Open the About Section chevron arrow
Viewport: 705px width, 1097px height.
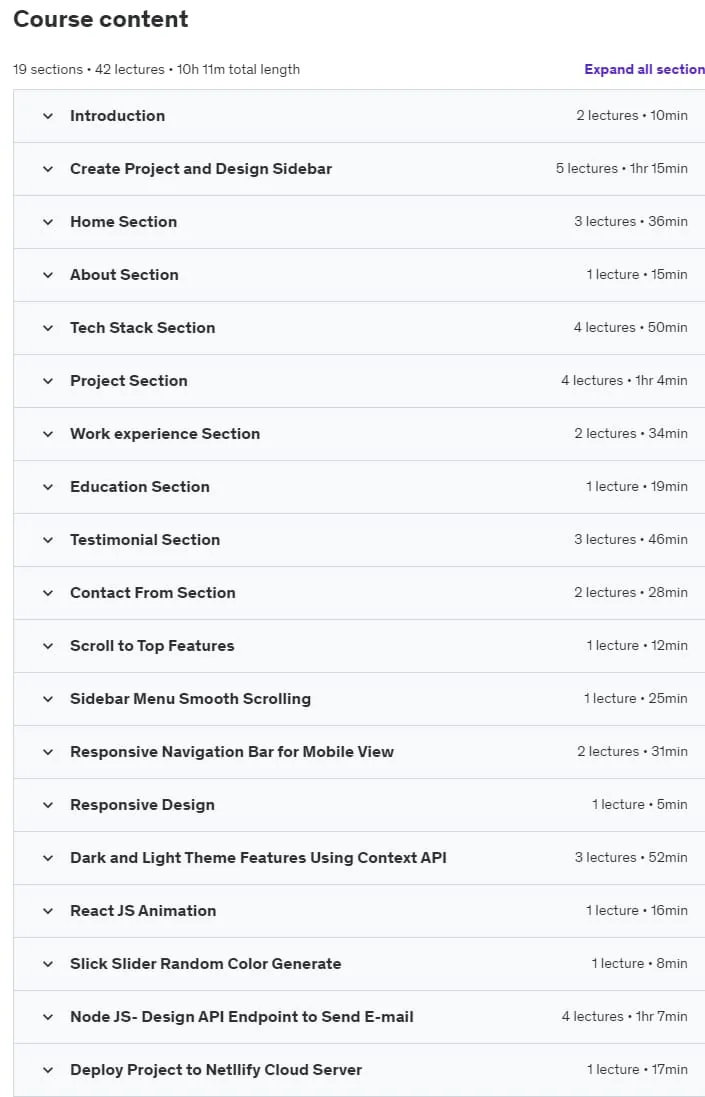coord(48,275)
